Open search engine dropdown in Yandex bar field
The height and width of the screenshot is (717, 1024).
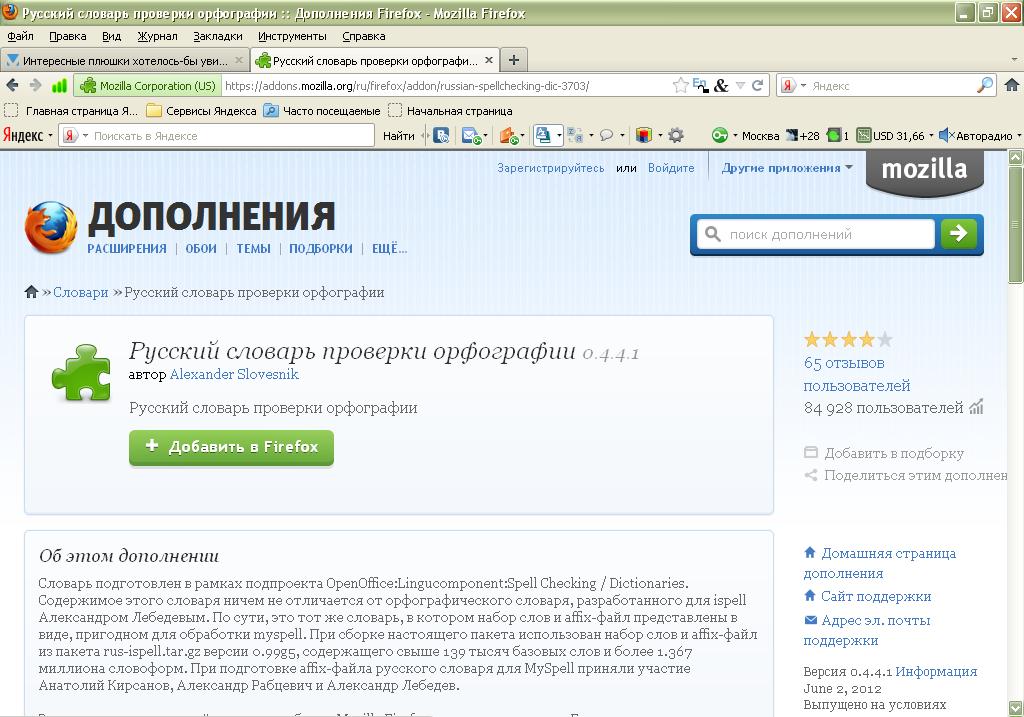tap(85, 136)
